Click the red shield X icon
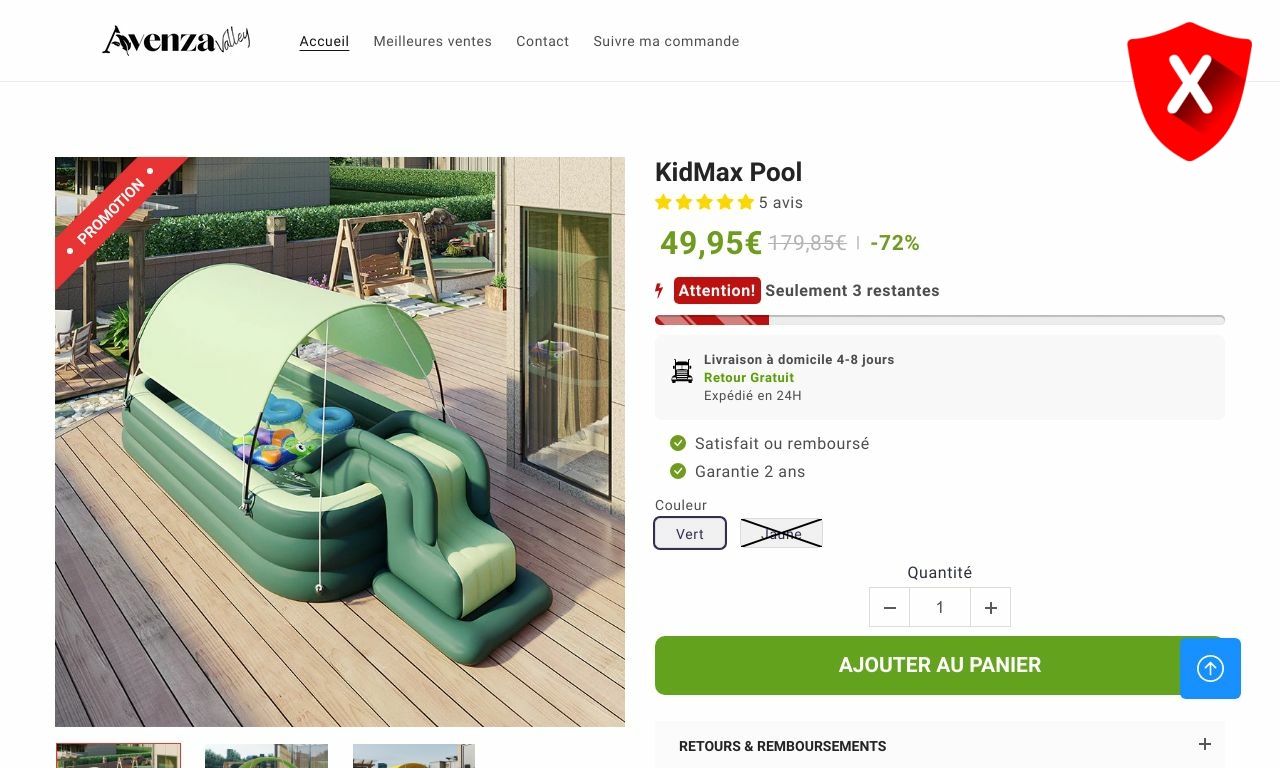The image size is (1280, 768). pyautogui.click(x=1189, y=91)
